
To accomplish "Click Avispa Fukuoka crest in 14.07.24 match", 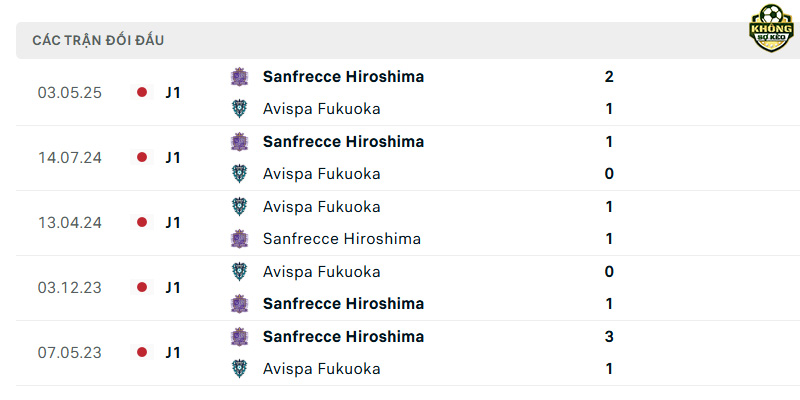I will [x=239, y=173].
